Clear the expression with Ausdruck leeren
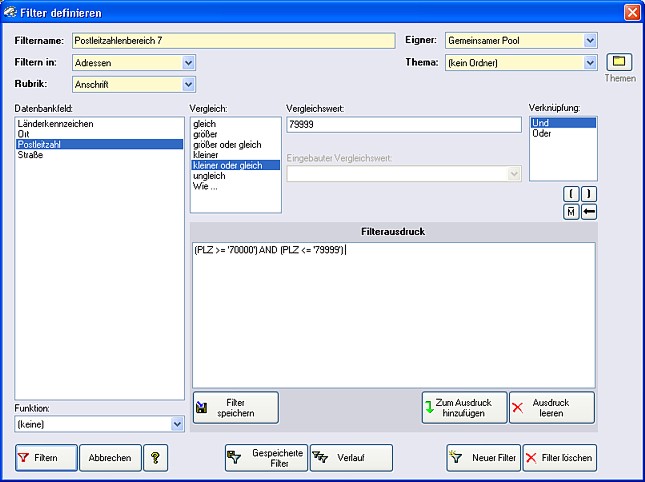Screen dimensions: 645x482 coord(552,407)
